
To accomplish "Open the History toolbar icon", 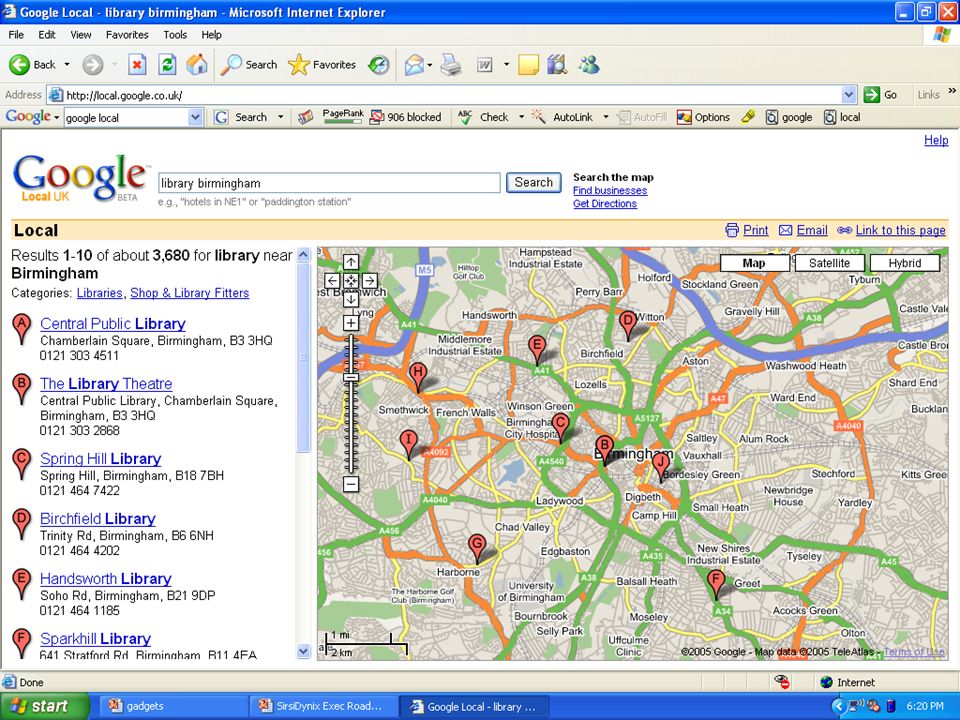I will [x=379, y=64].
